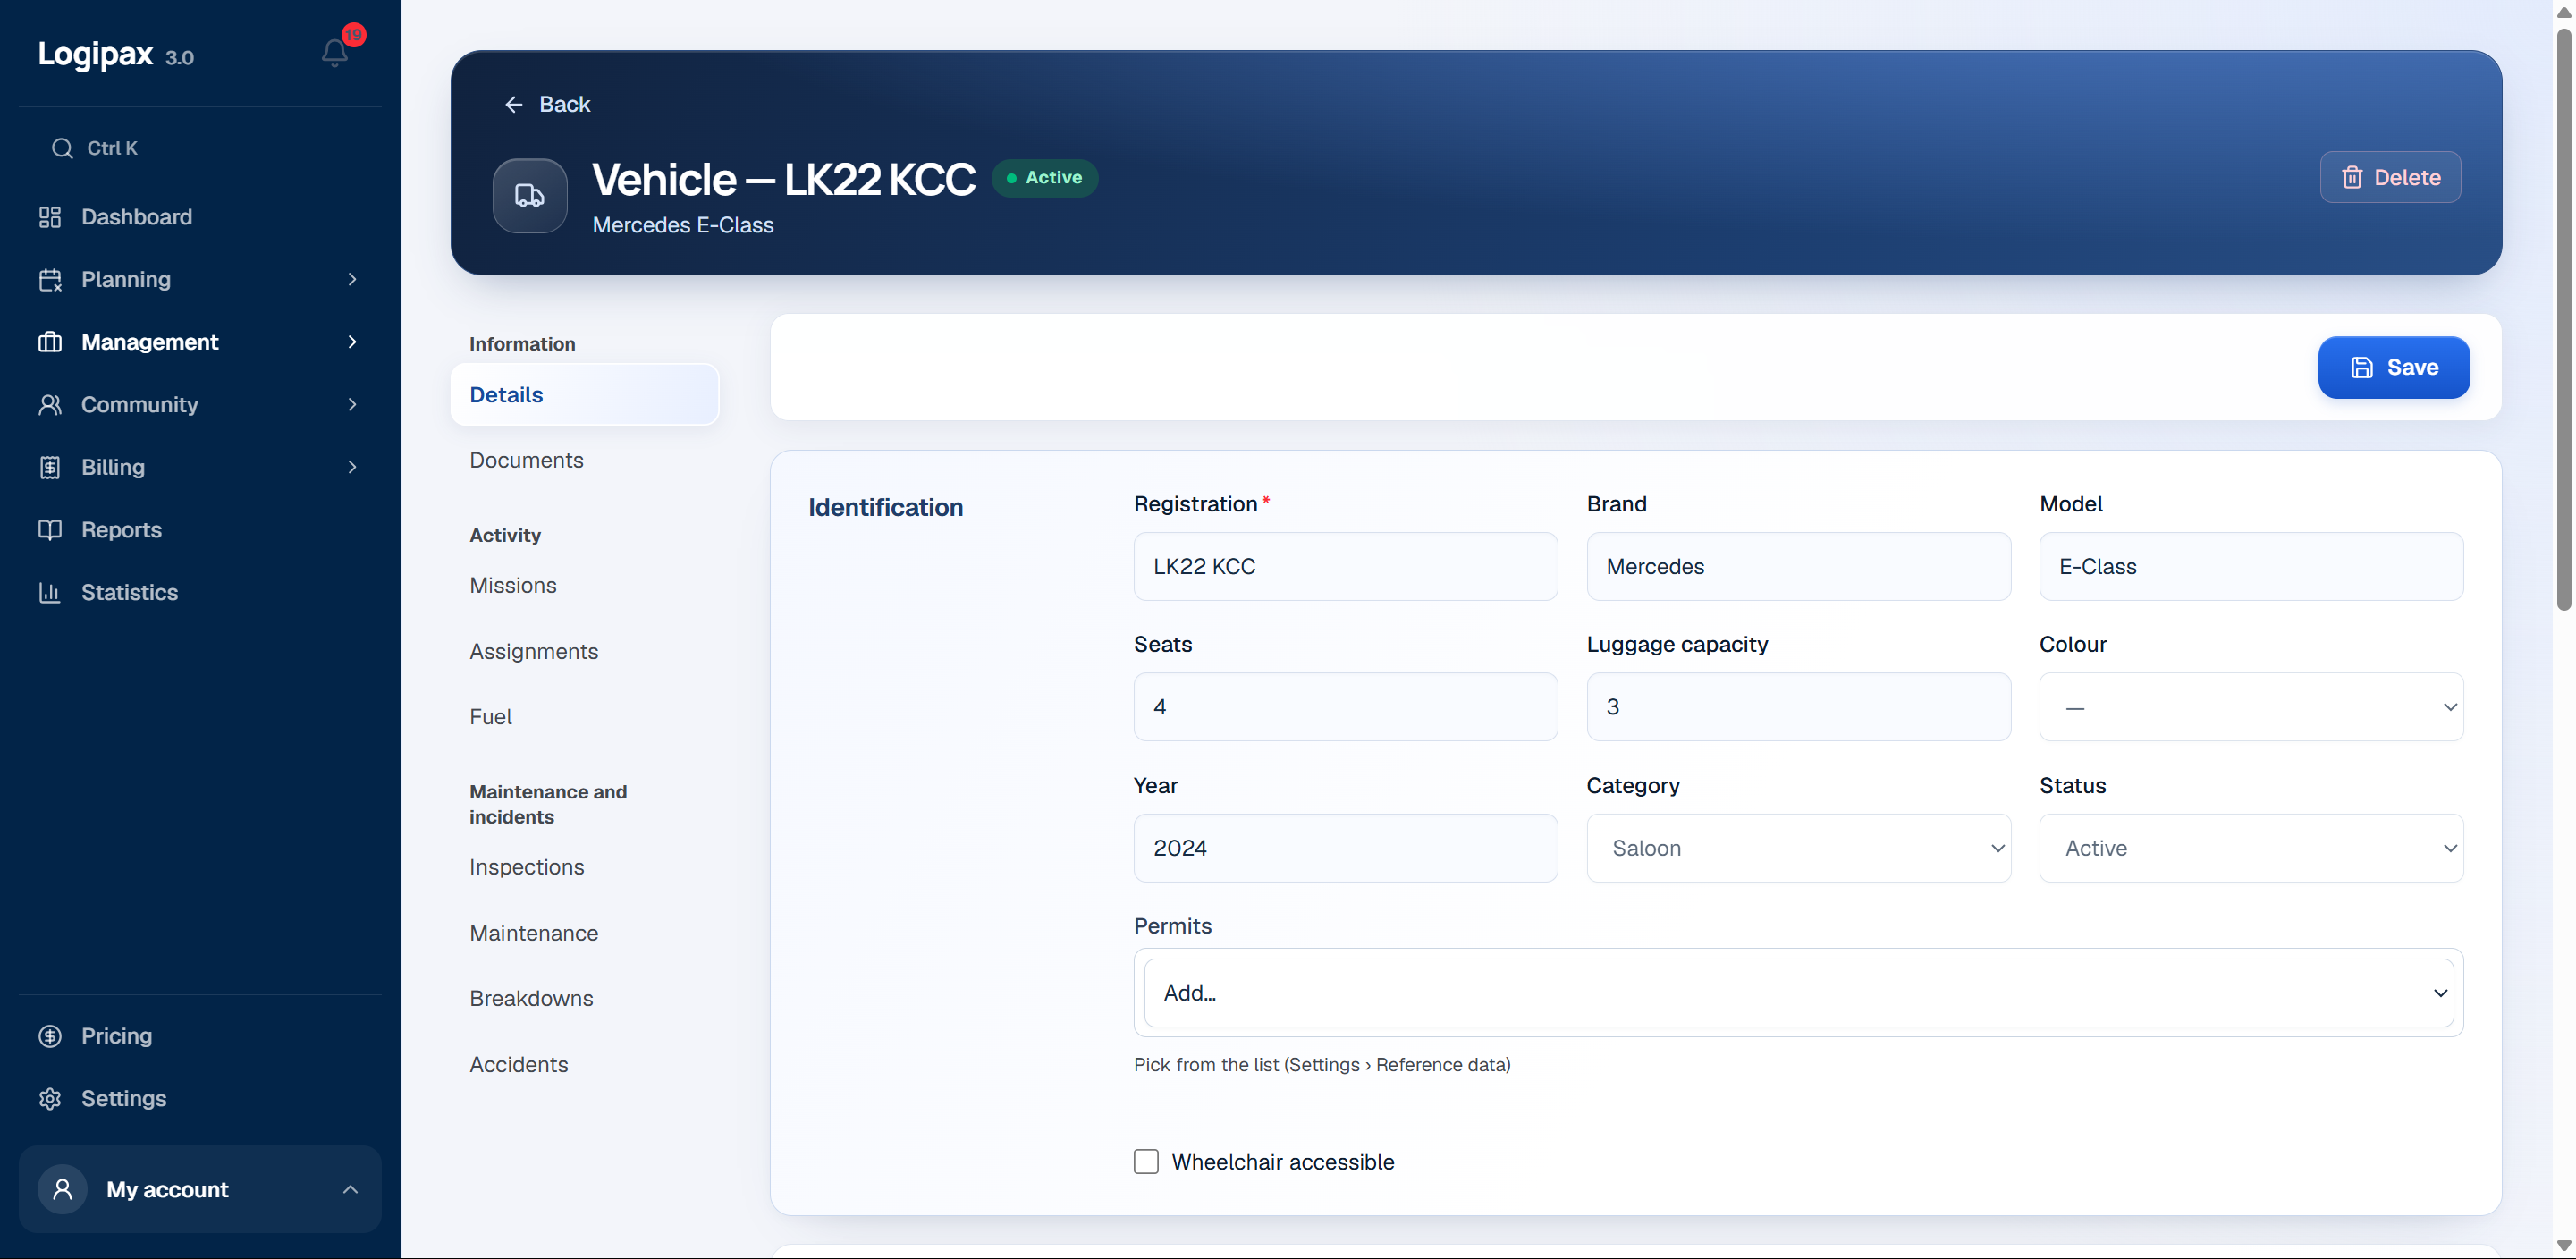Image resolution: width=2576 pixels, height=1259 pixels.
Task: Click the Dashboard grid icon
Action: (x=50, y=217)
